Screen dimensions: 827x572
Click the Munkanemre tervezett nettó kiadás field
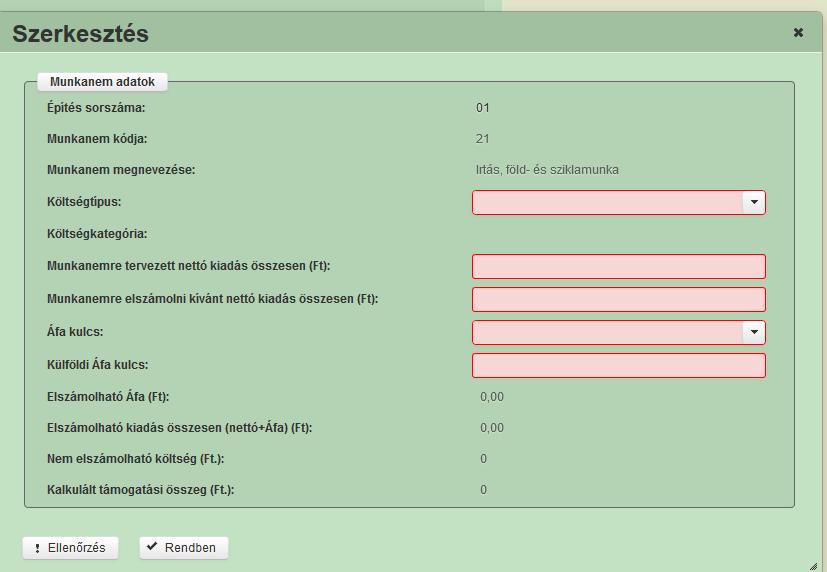point(619,267)
